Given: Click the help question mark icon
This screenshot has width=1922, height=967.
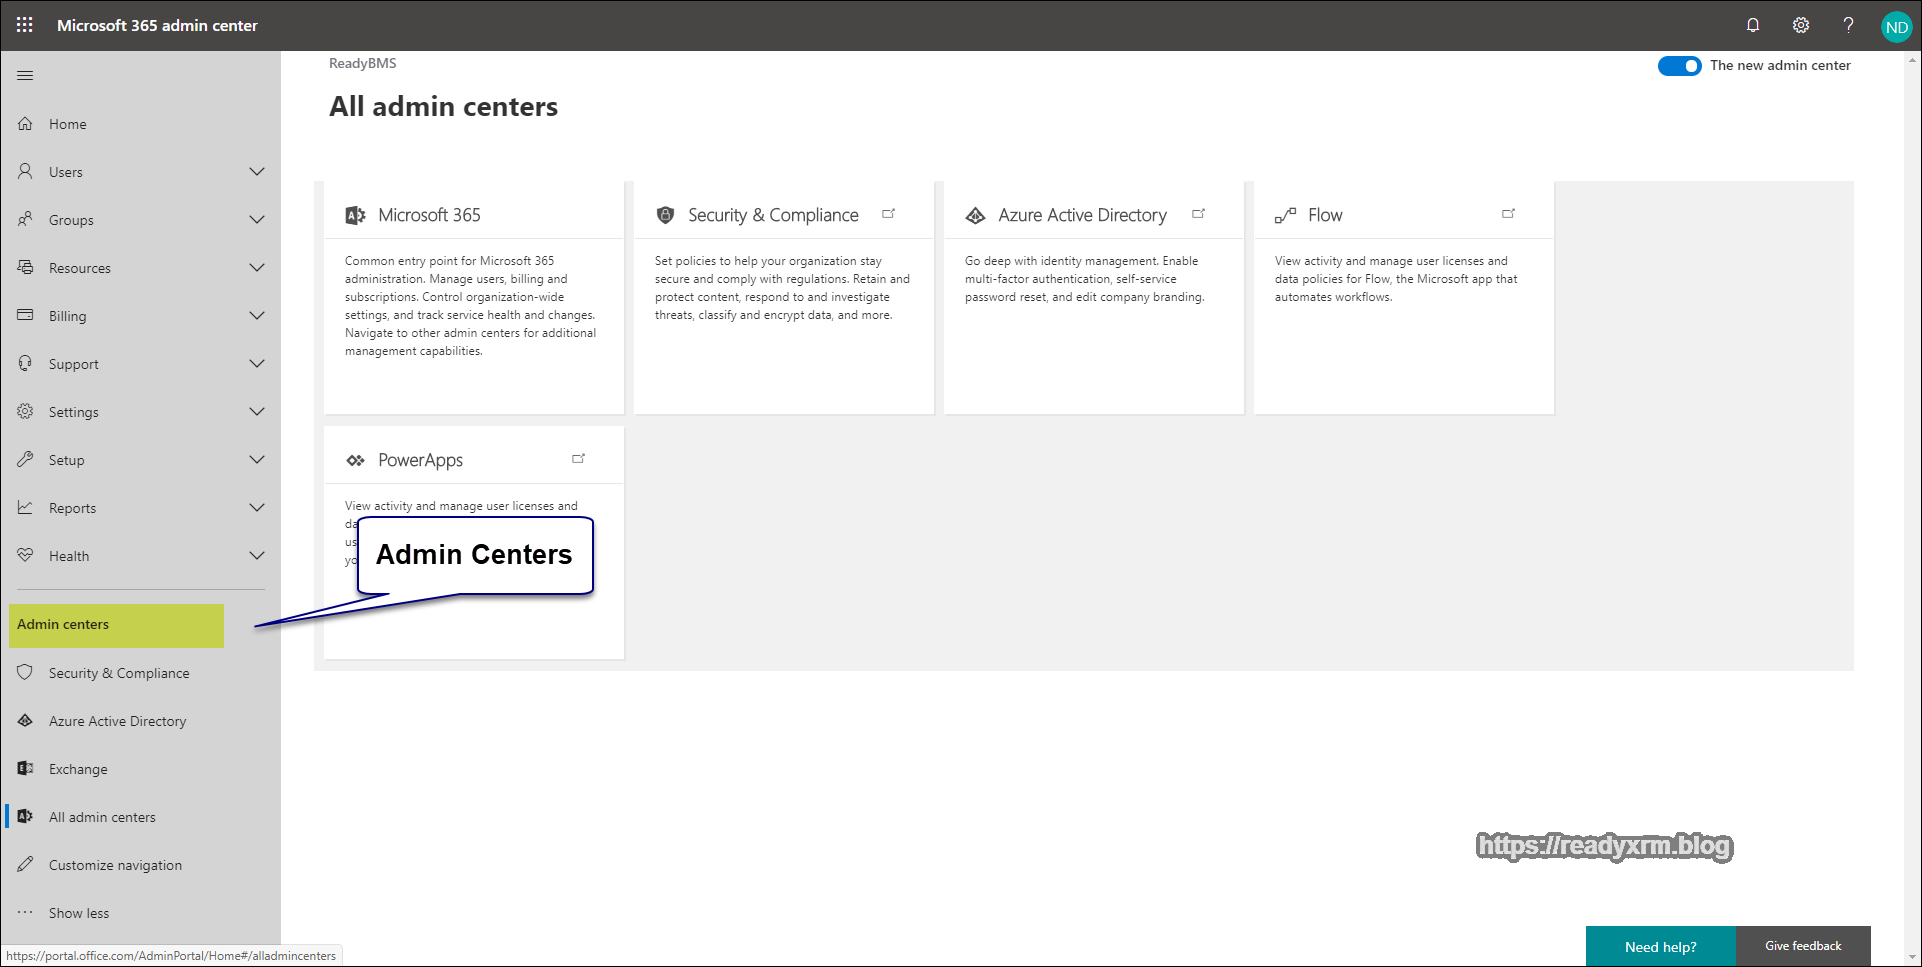Looking at the screenshot, I should click(1848, 25).
